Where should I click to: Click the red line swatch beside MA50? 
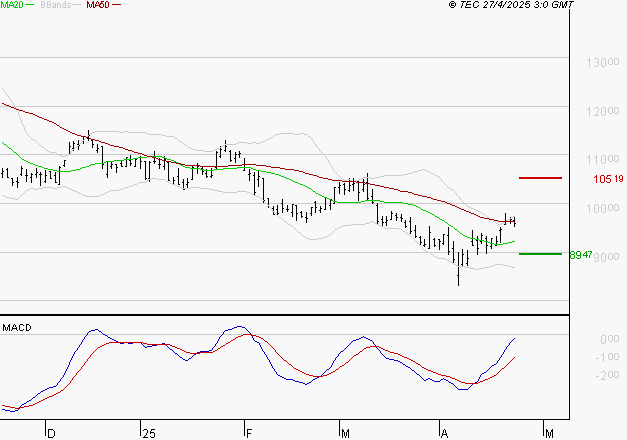pos(116,6)
